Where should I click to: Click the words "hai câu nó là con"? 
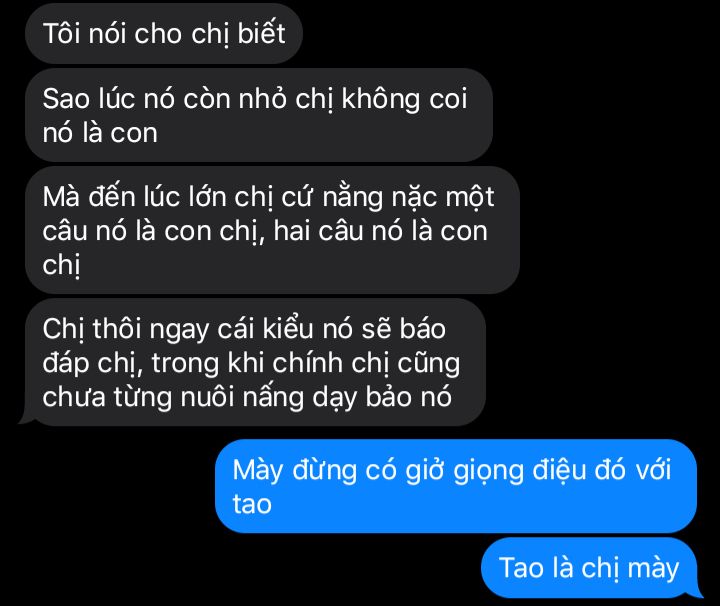pyautogui.click(x=380, y=230)
